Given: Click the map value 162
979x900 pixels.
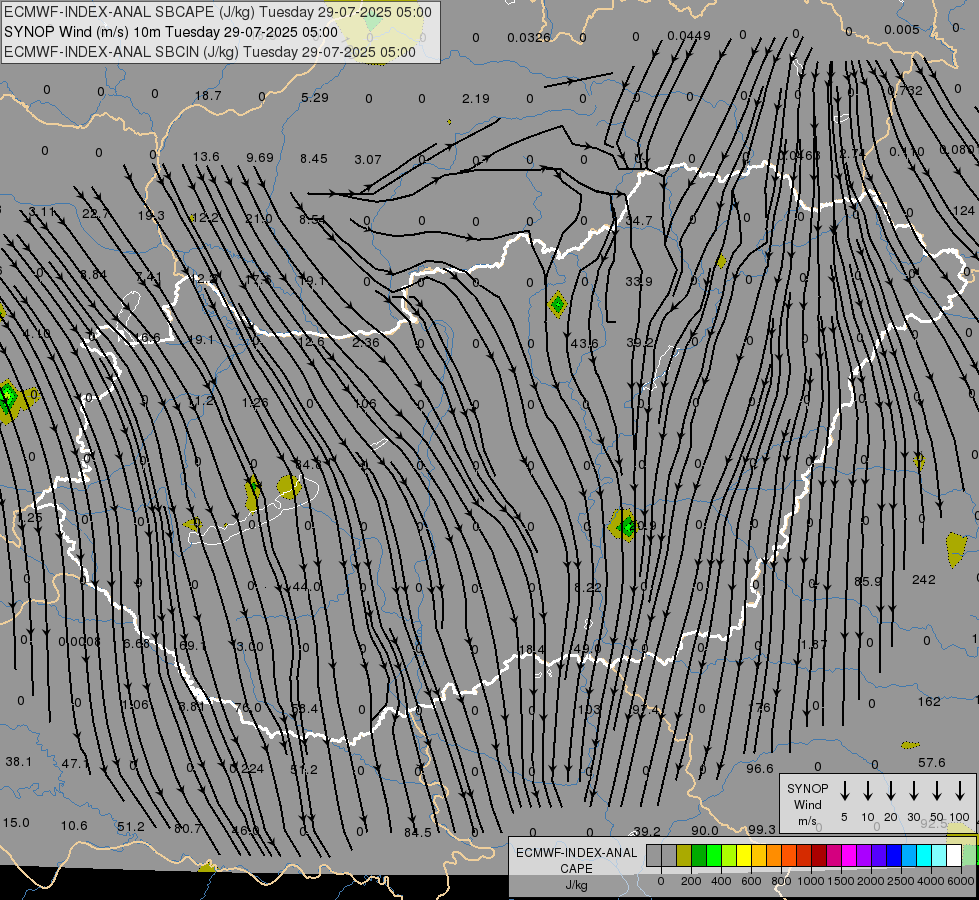Looking at the screenshot, I should click(929, 701).
